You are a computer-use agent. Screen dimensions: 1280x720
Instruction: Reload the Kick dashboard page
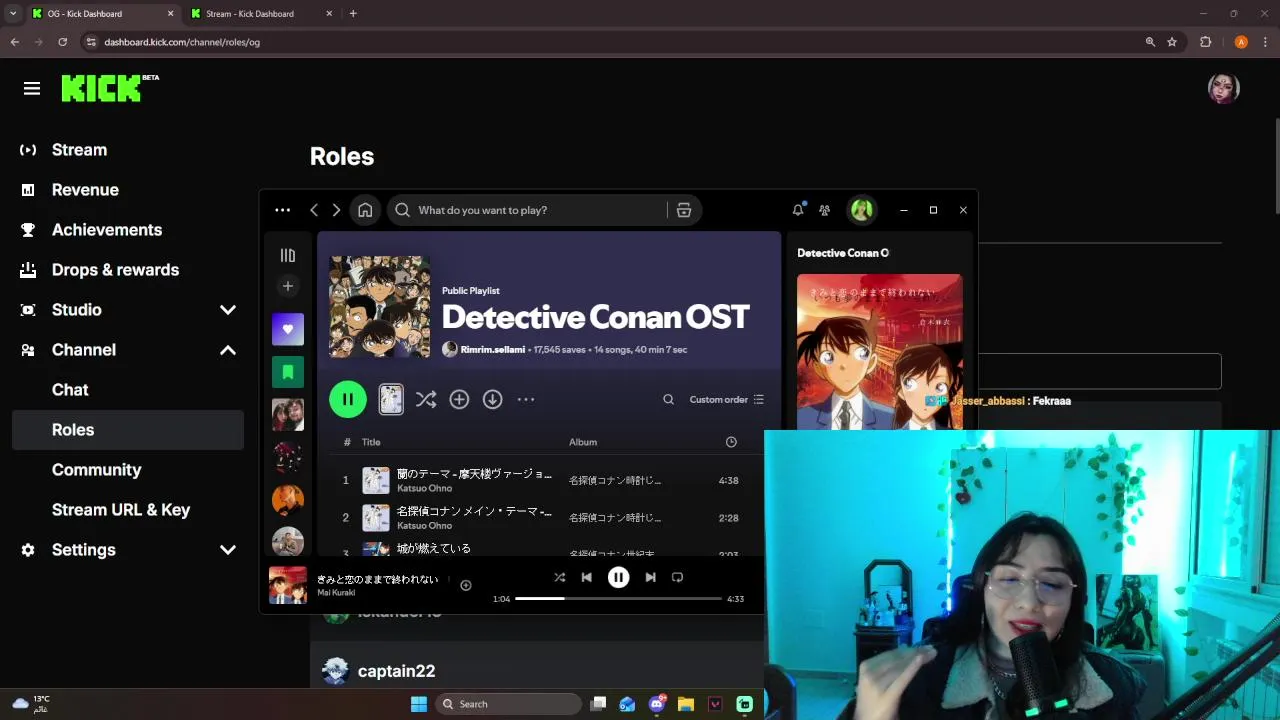click(62, 42)
